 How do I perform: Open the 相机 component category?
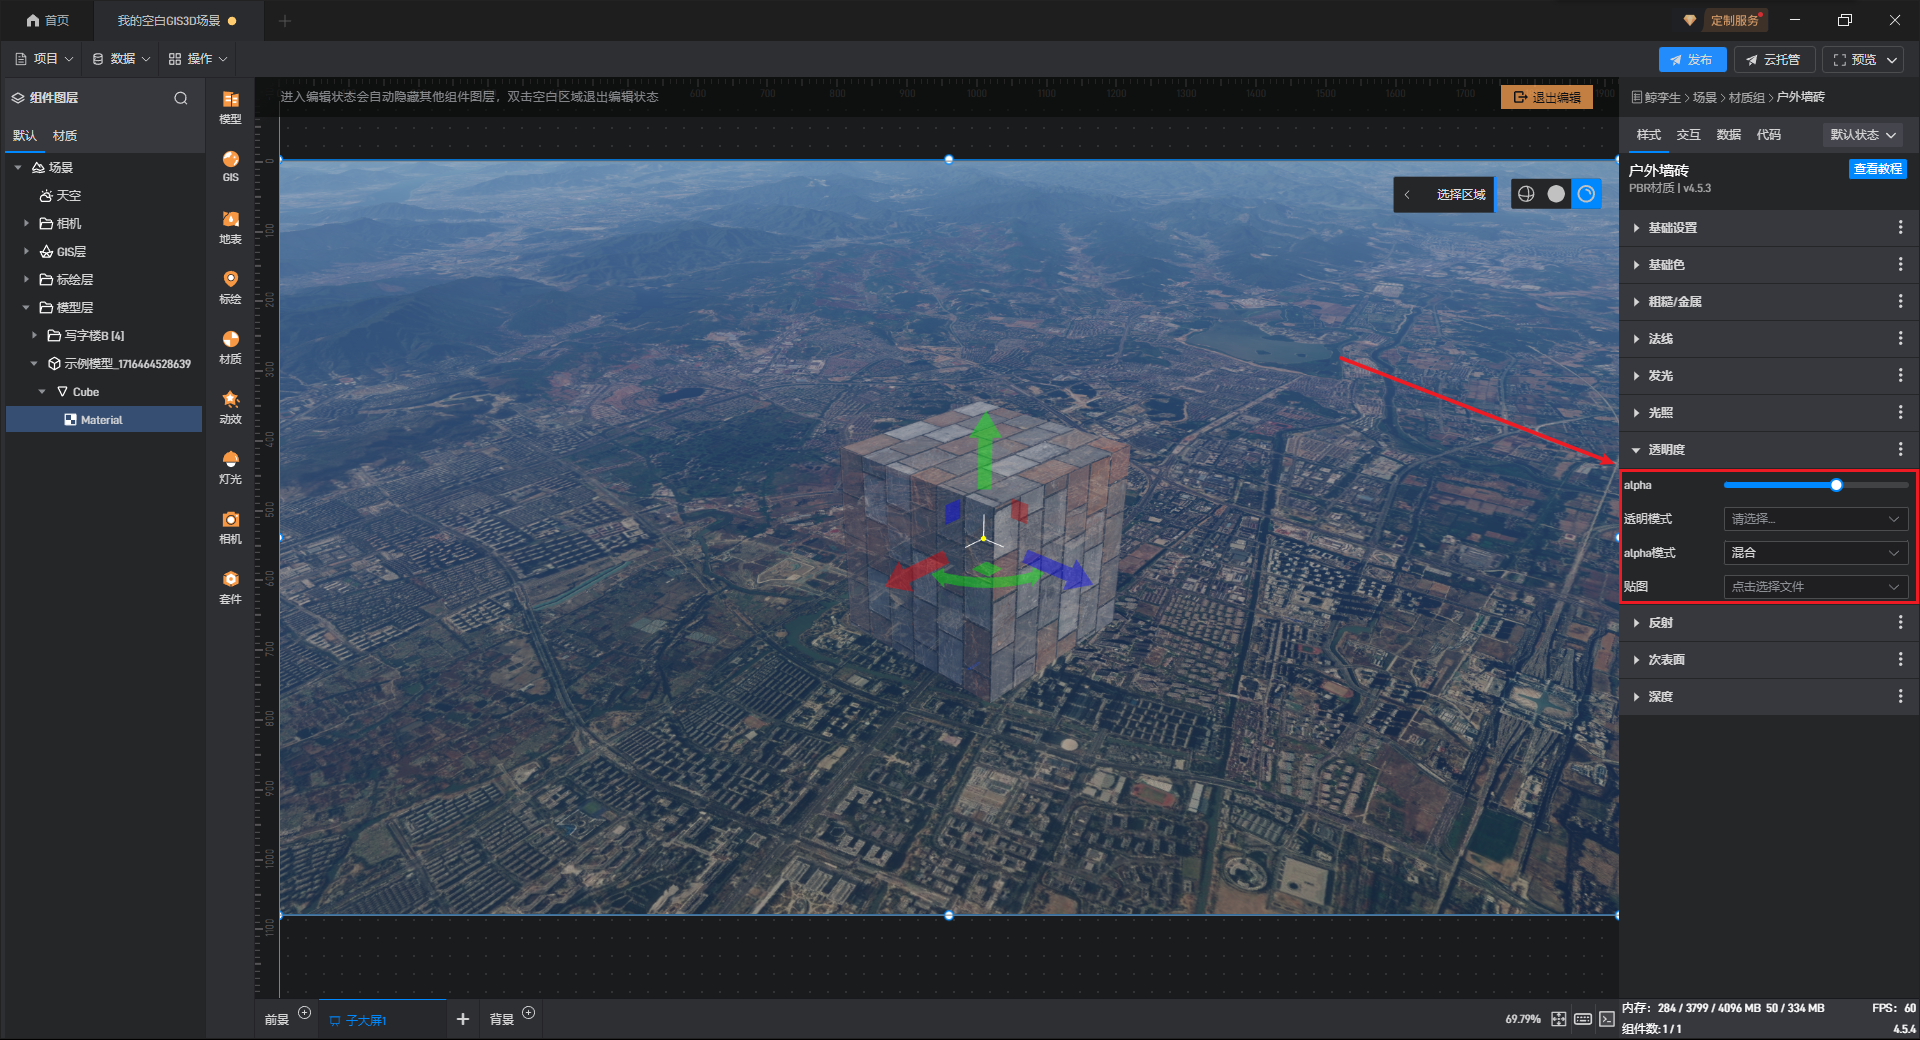point(230,527)
